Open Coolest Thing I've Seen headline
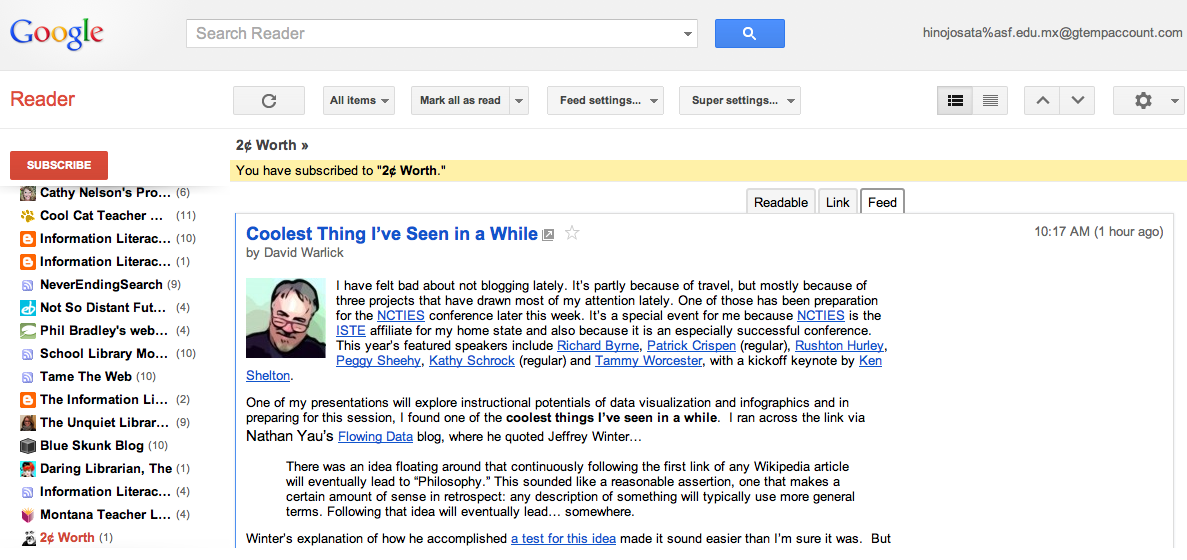The width and height of the screenshot is (1187, 560). tap(392, 234)
